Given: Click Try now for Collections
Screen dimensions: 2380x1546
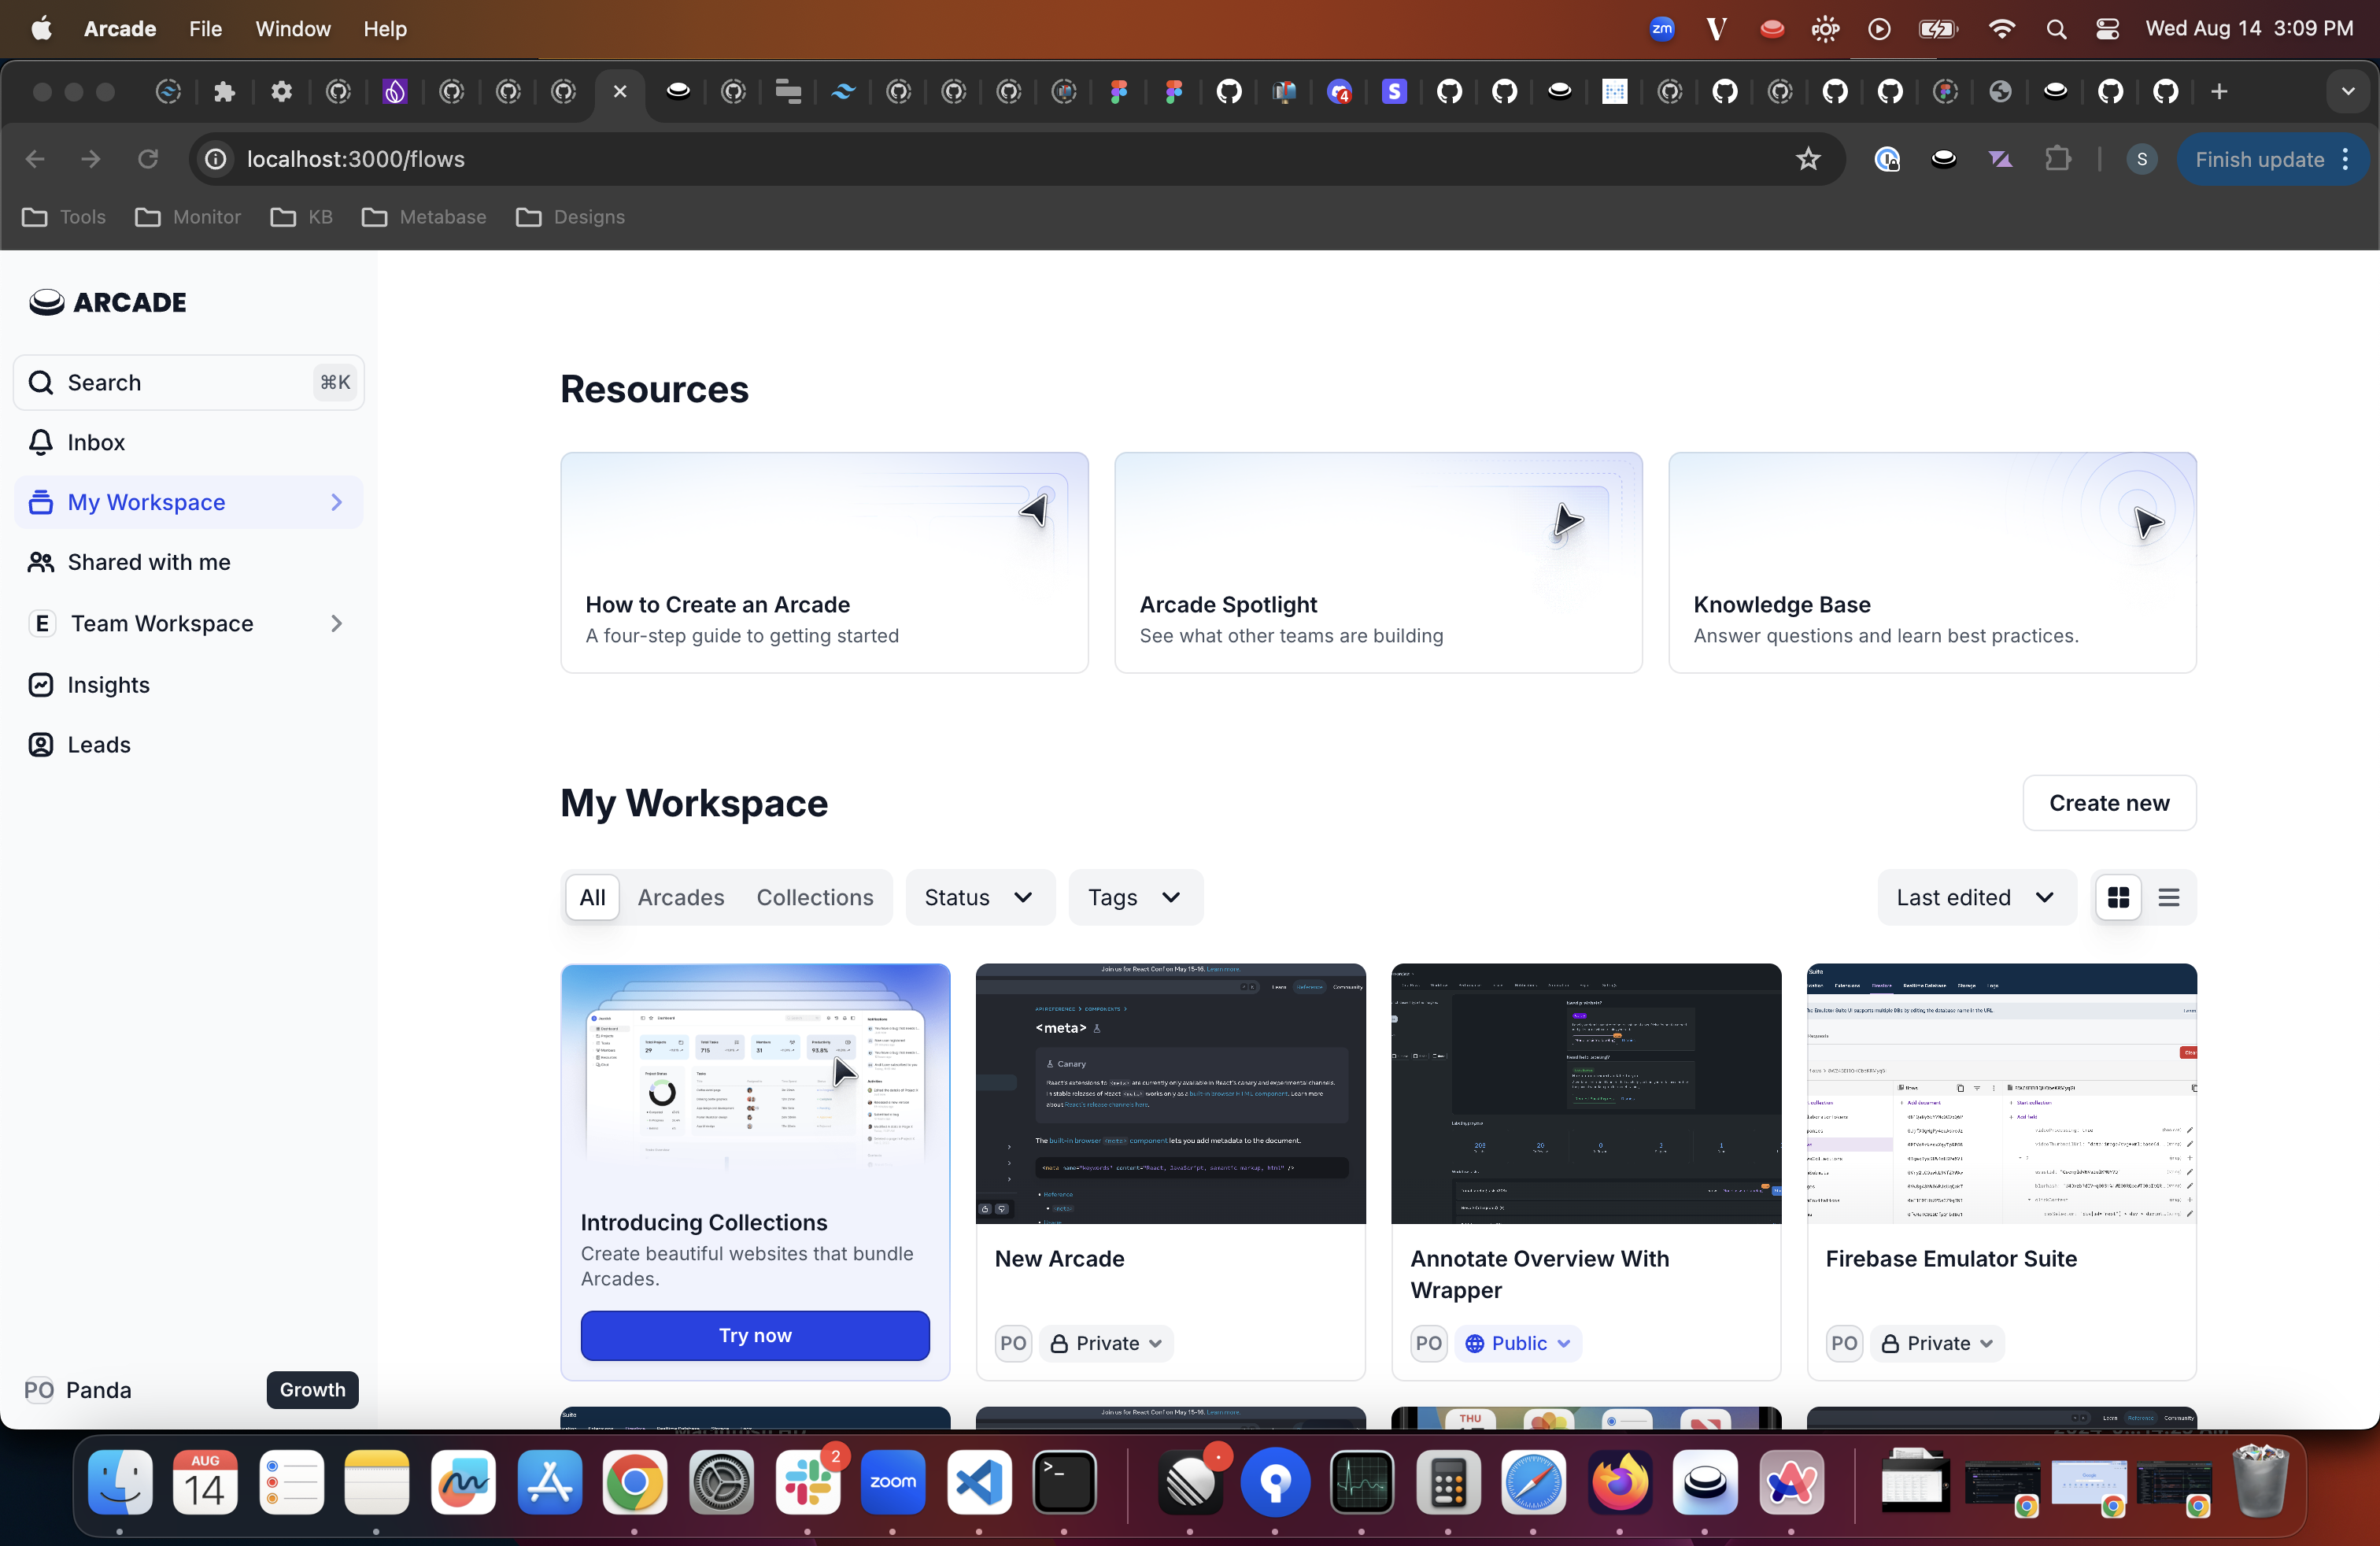Looking at the screenshot, I should pyautogui.click(x=755, y=1335).
